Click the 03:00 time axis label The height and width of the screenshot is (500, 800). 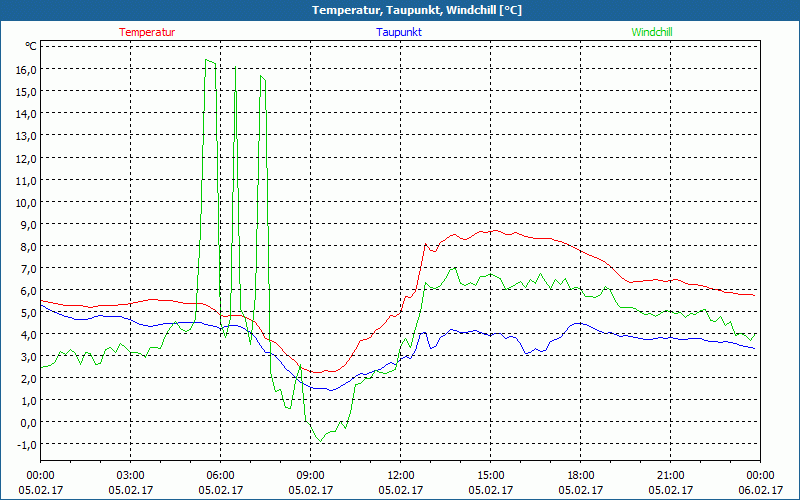pyautogui.click(x=130, y=476)
